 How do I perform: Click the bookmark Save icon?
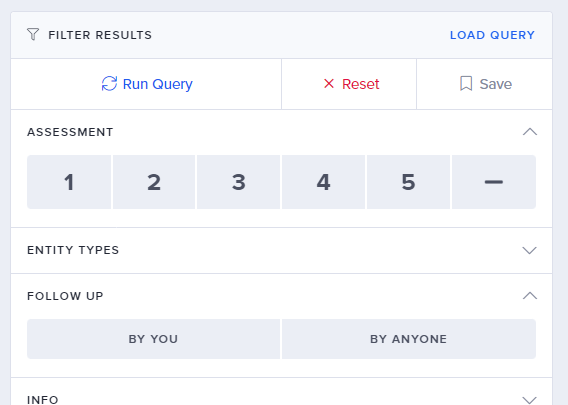(466, 84)
